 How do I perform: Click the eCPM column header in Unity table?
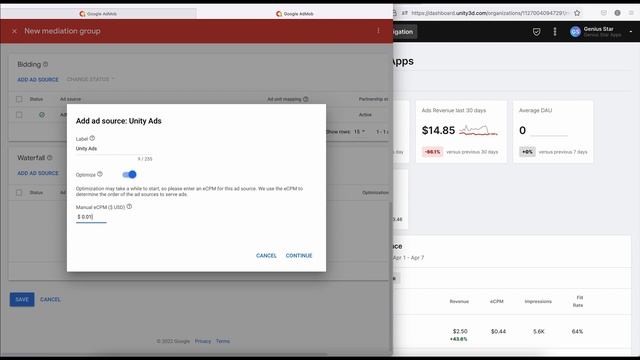[x=497, y=302]
